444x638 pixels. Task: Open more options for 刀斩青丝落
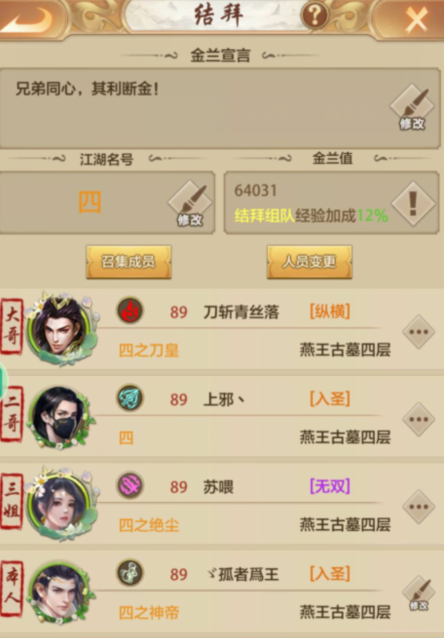(419, 332)
